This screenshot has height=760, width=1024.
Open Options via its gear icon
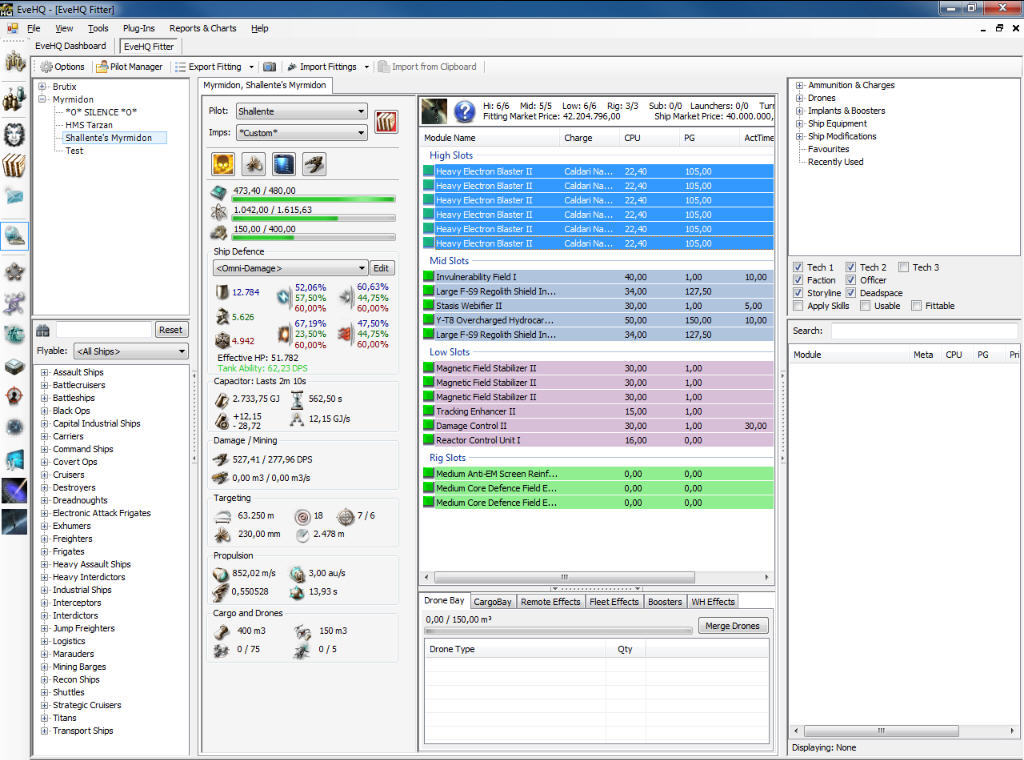click(46, 67)
